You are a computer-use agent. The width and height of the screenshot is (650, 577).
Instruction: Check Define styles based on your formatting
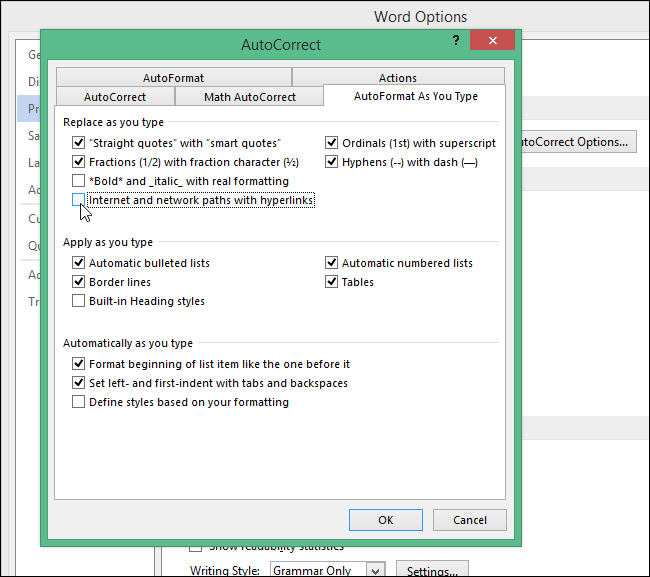tap(79, 402)
